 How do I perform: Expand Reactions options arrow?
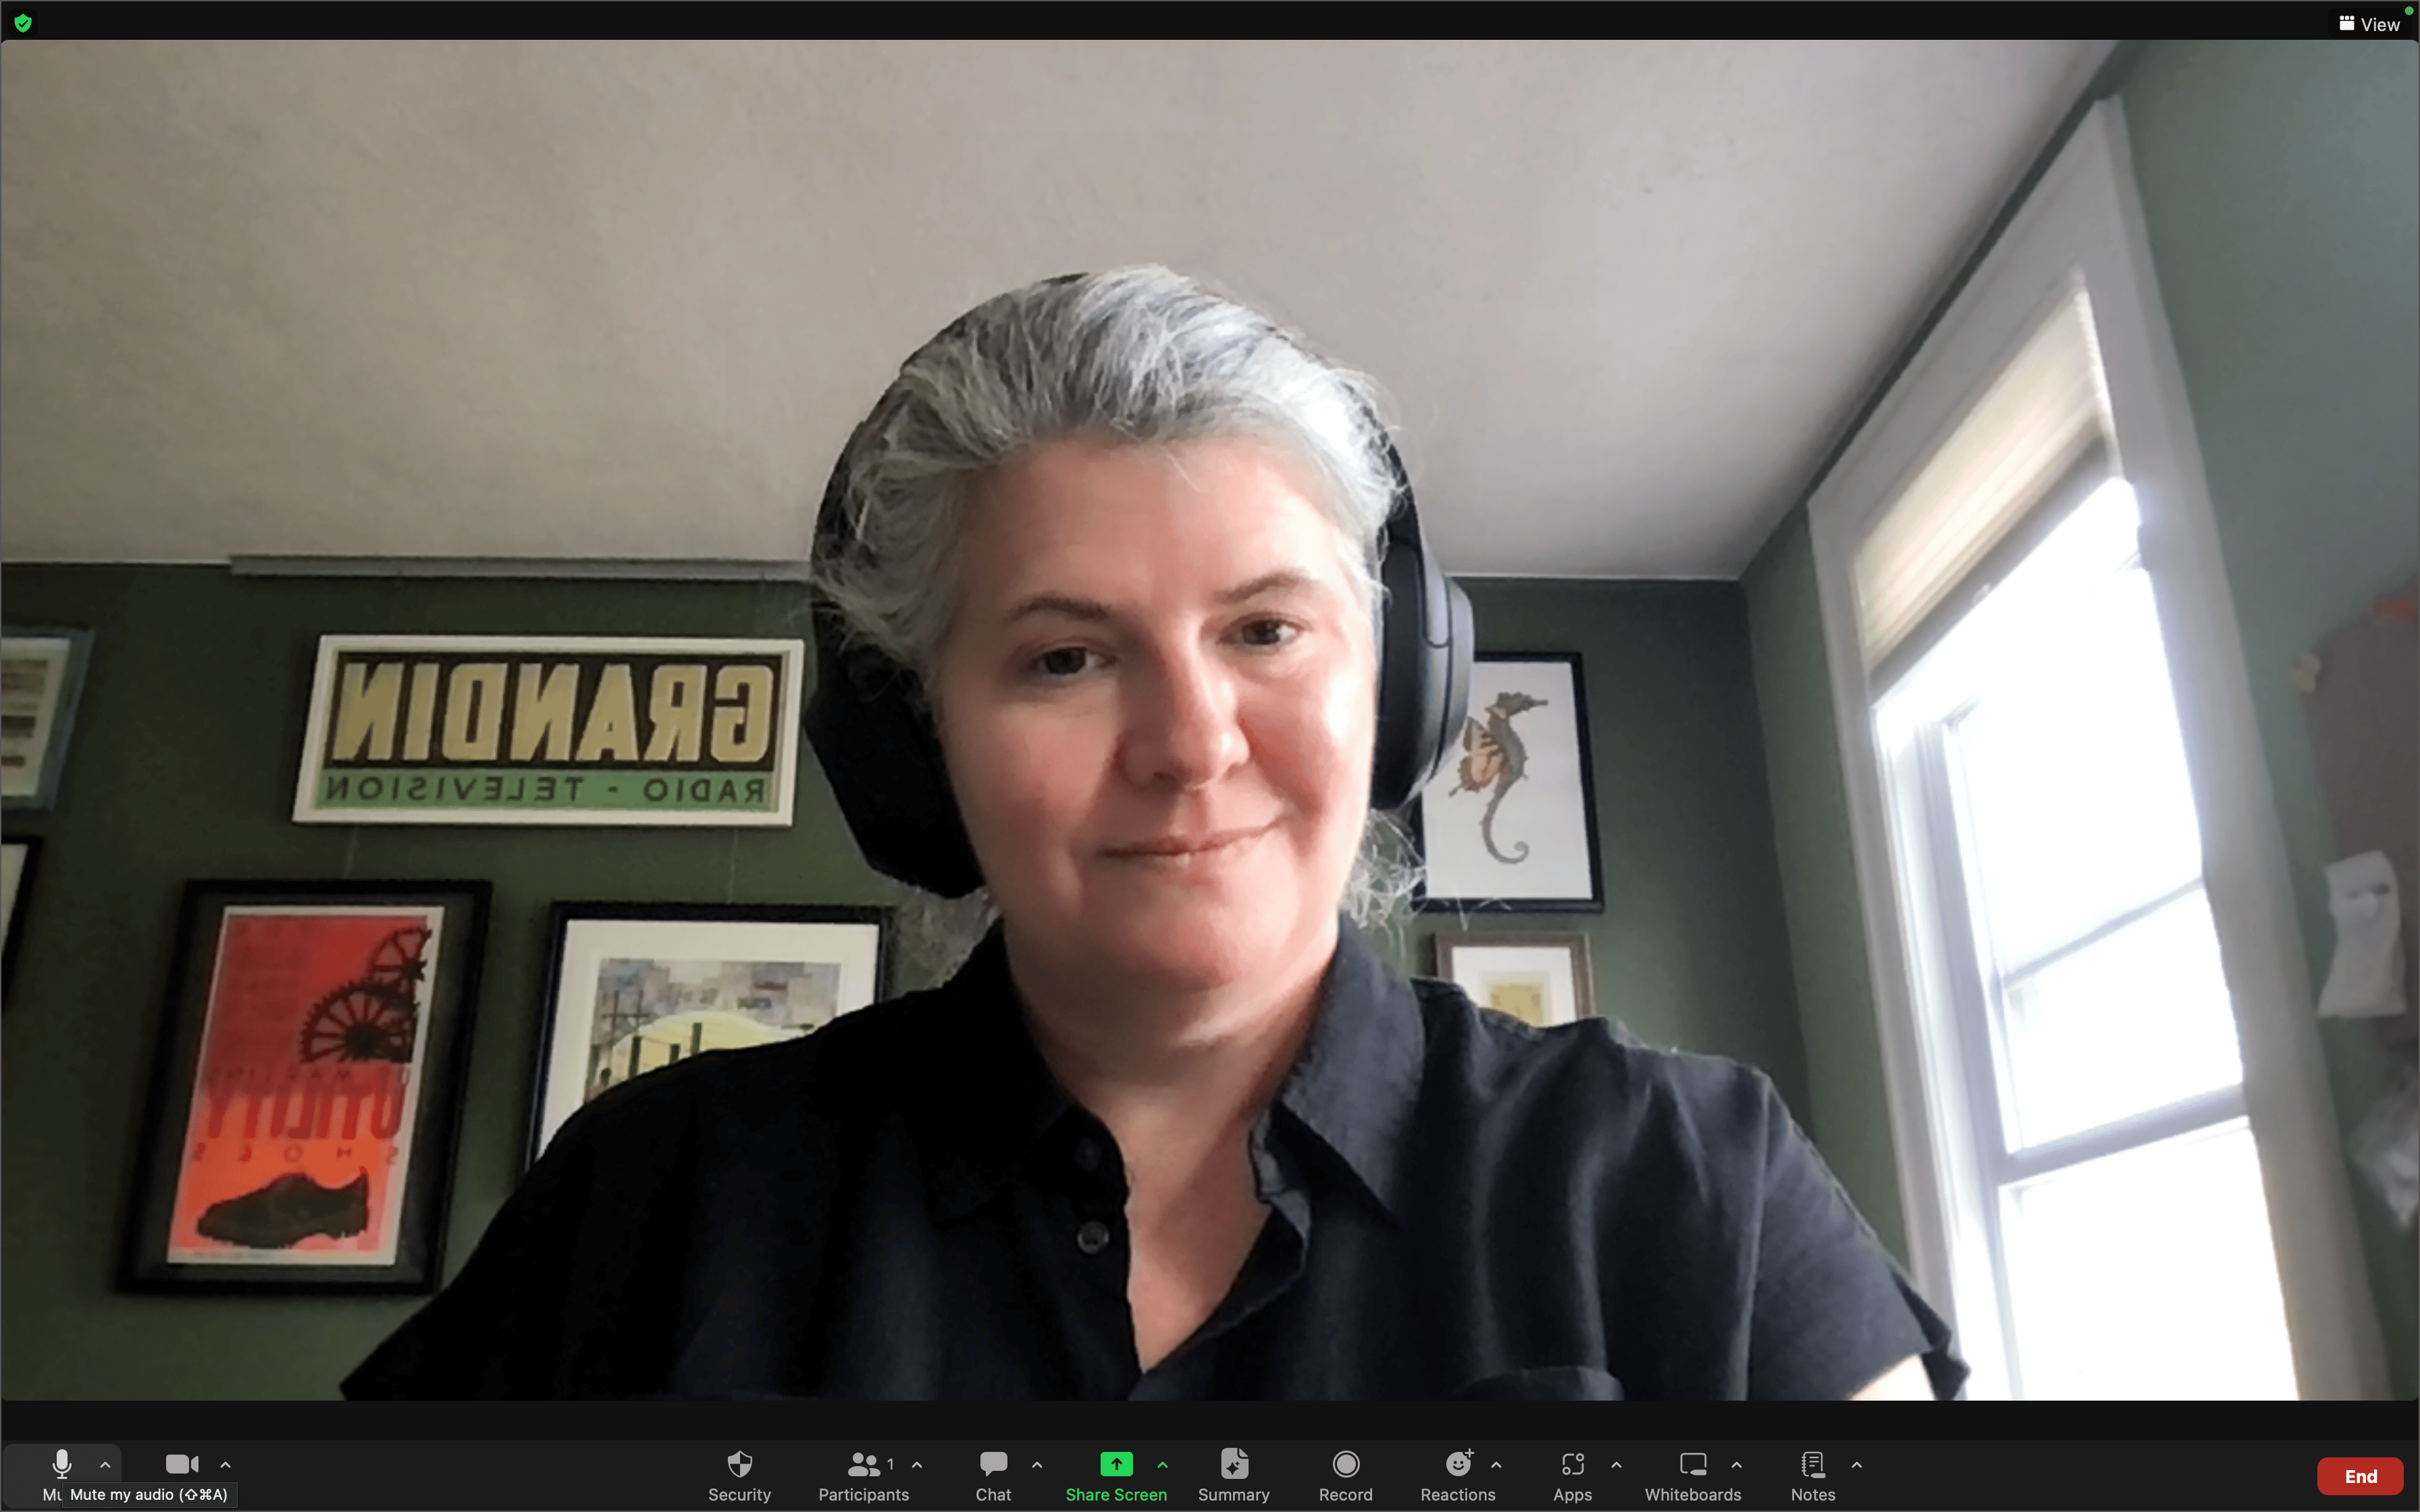1496,1463
